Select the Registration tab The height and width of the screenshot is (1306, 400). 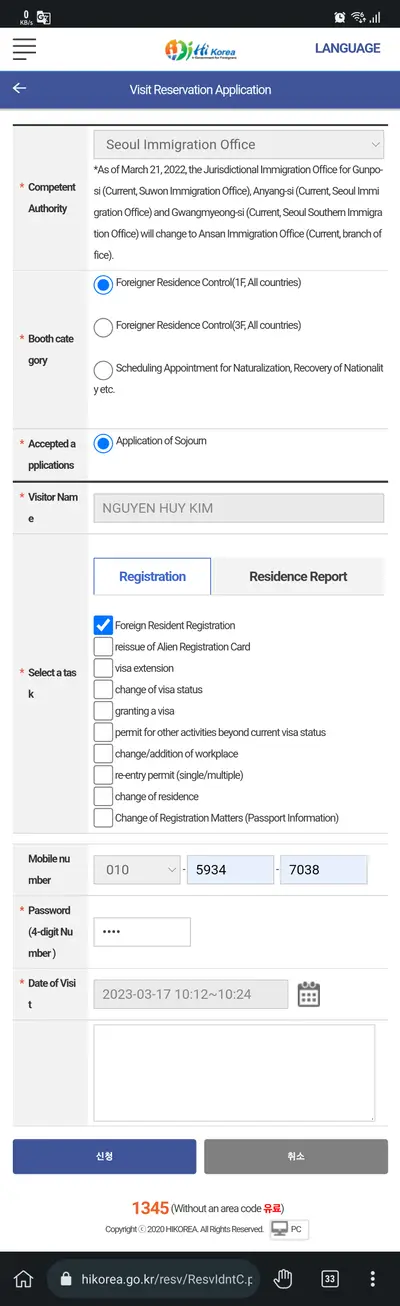[x=152, y=577]
